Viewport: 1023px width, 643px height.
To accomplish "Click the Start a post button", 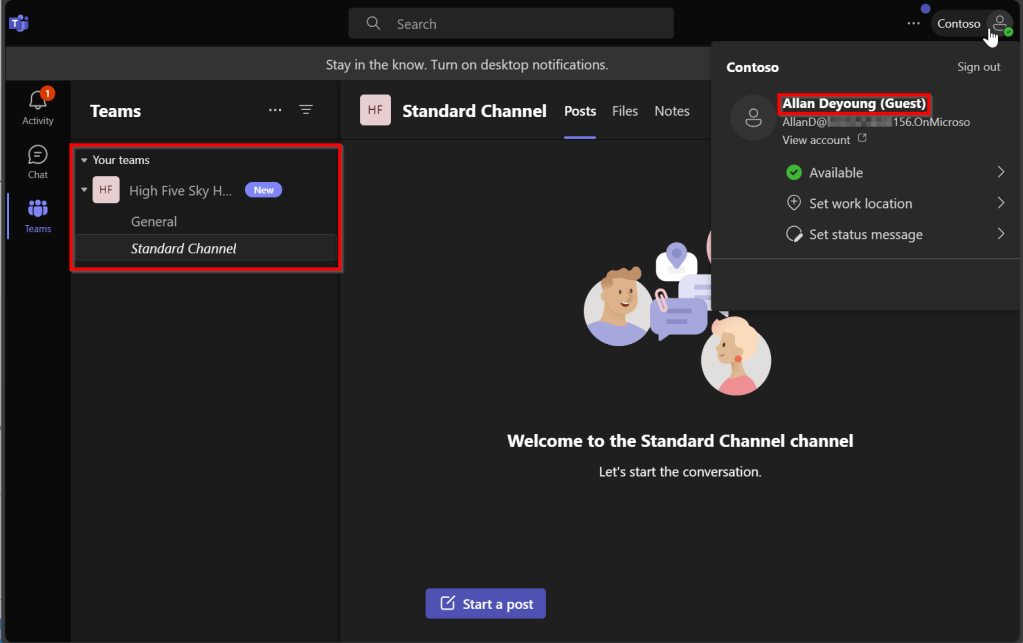I will (x=485, y=604).
